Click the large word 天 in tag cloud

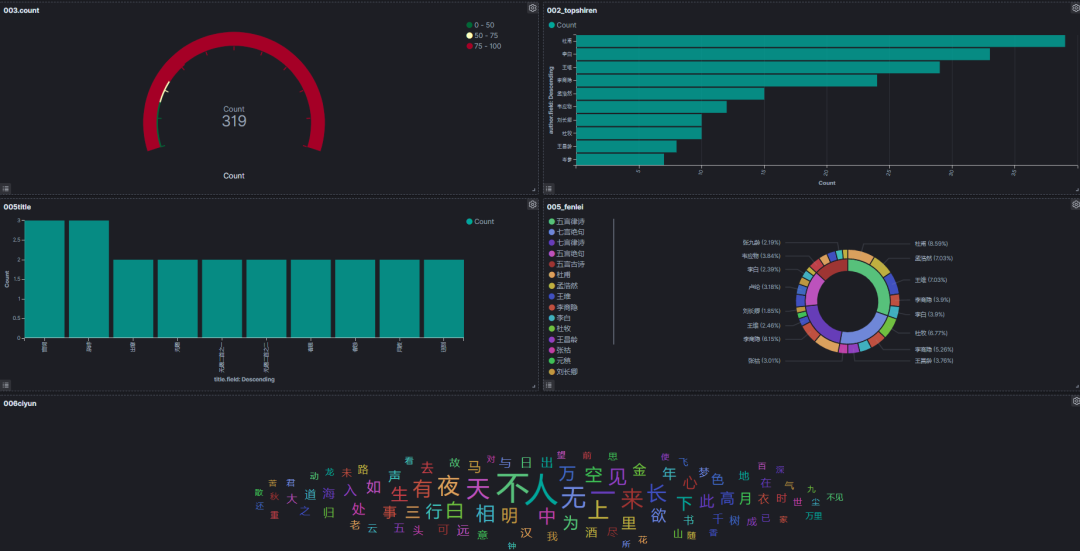477,489
